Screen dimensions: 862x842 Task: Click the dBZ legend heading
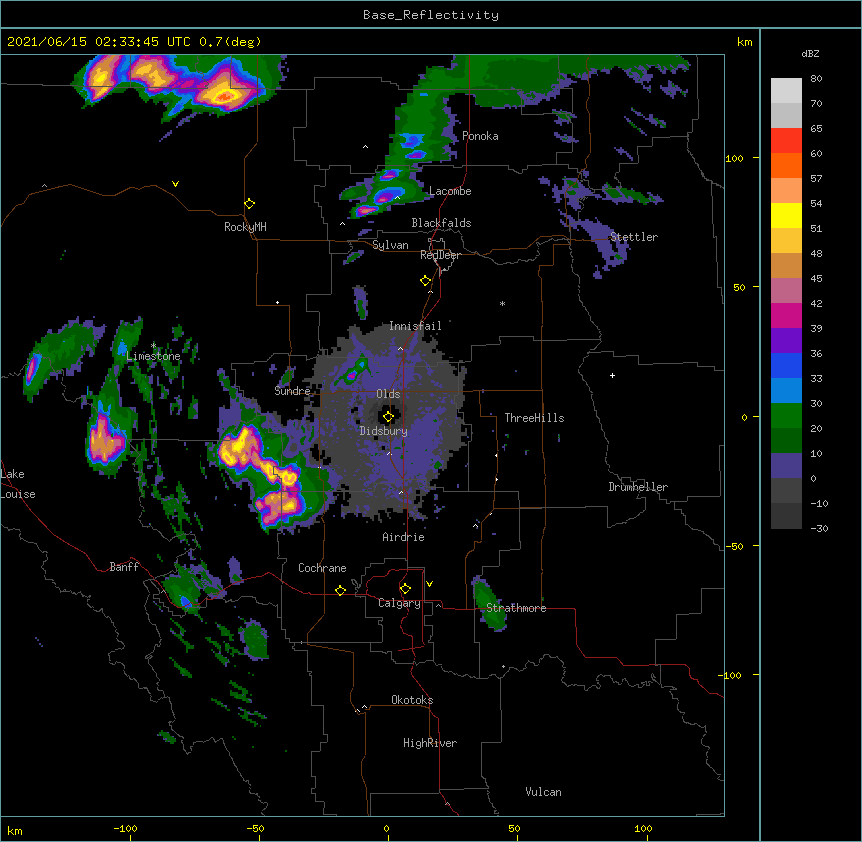tap(810, 53)
